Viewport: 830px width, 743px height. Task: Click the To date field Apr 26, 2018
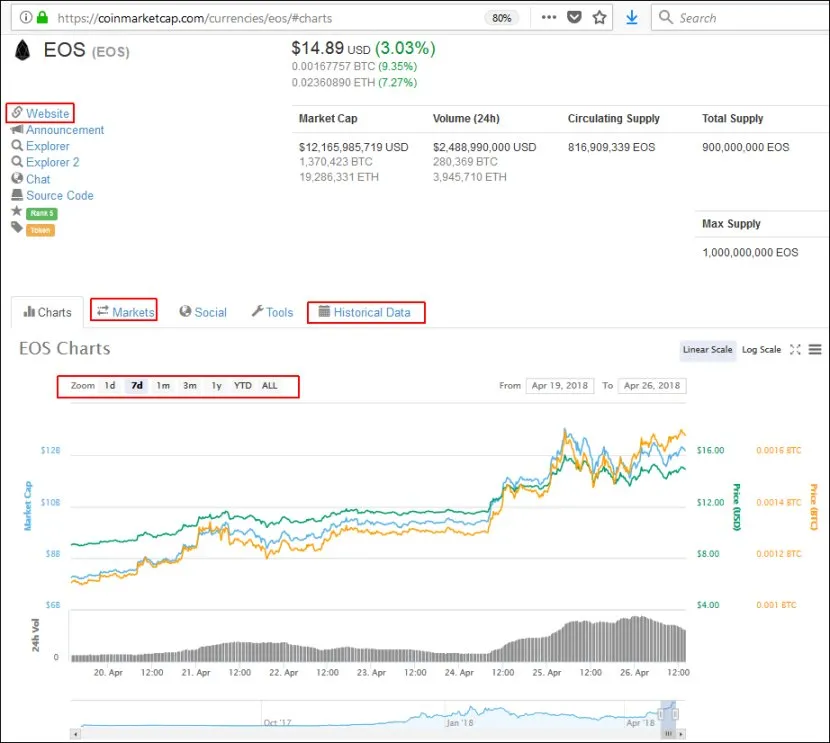click(x=652, y=386)
